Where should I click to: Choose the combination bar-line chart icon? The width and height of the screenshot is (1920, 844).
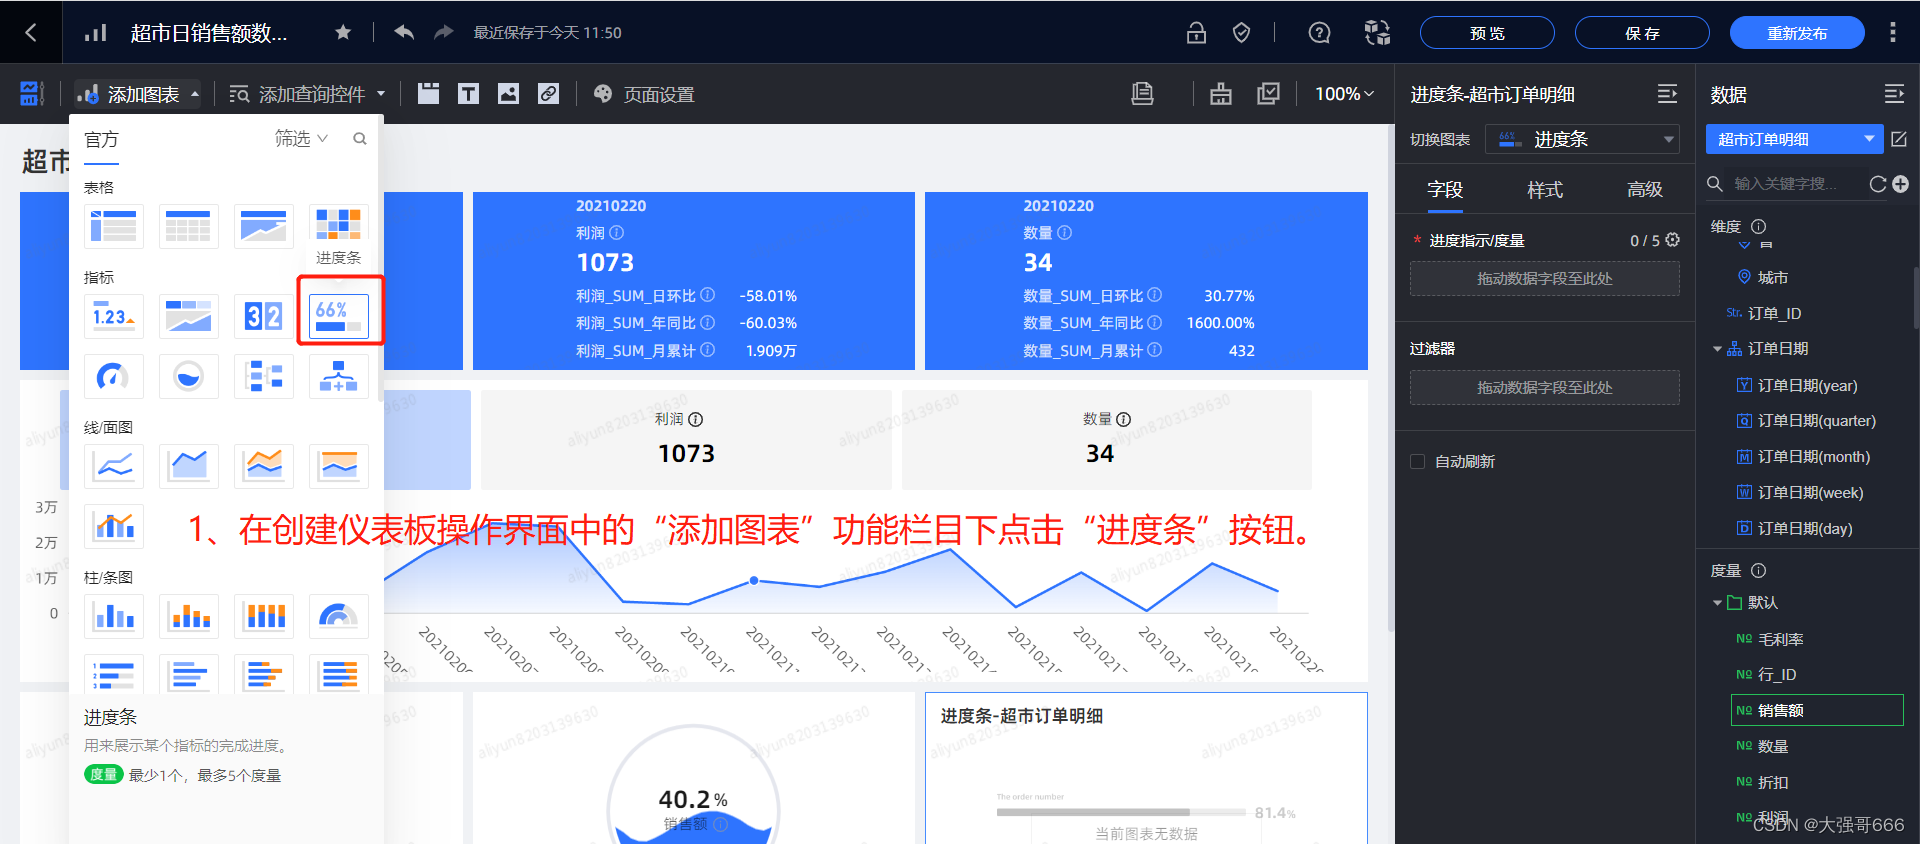114,527
